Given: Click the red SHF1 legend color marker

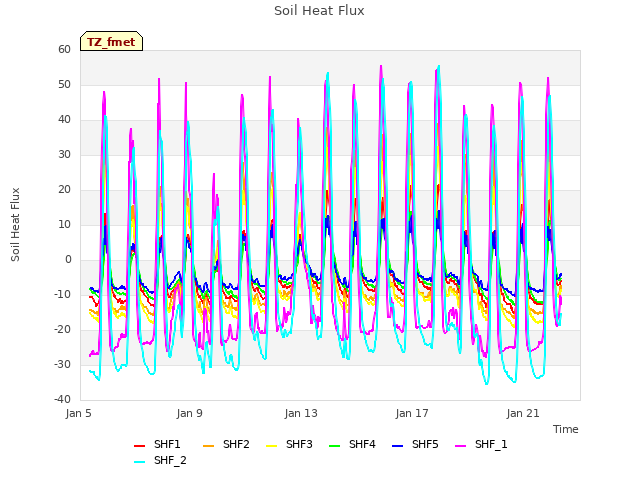Looking at the screenshot, I should pos(140,446).
